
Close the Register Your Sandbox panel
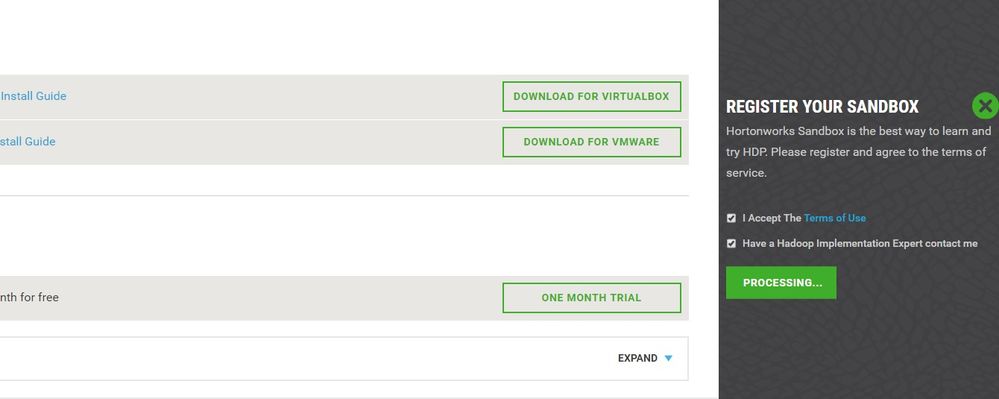coord(985,106)
